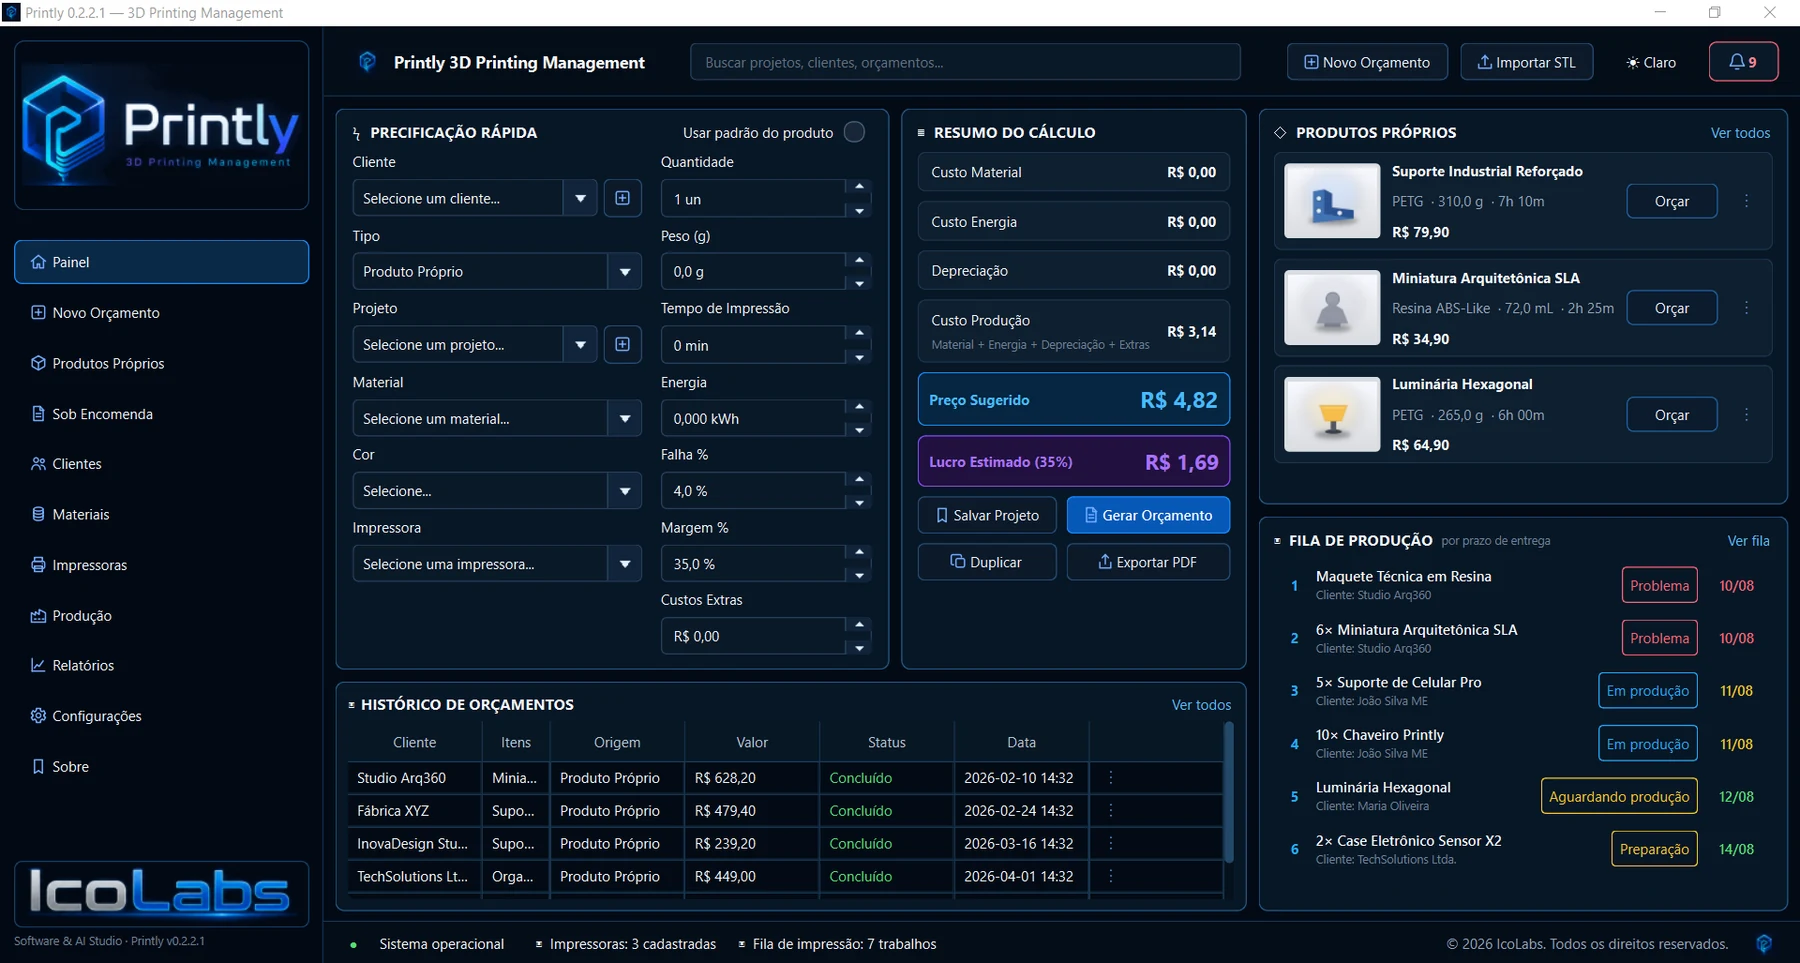Open Novo Orçamento in sidebar
1800x963 pixels.
pyautogui.click(x=161, y=313)
